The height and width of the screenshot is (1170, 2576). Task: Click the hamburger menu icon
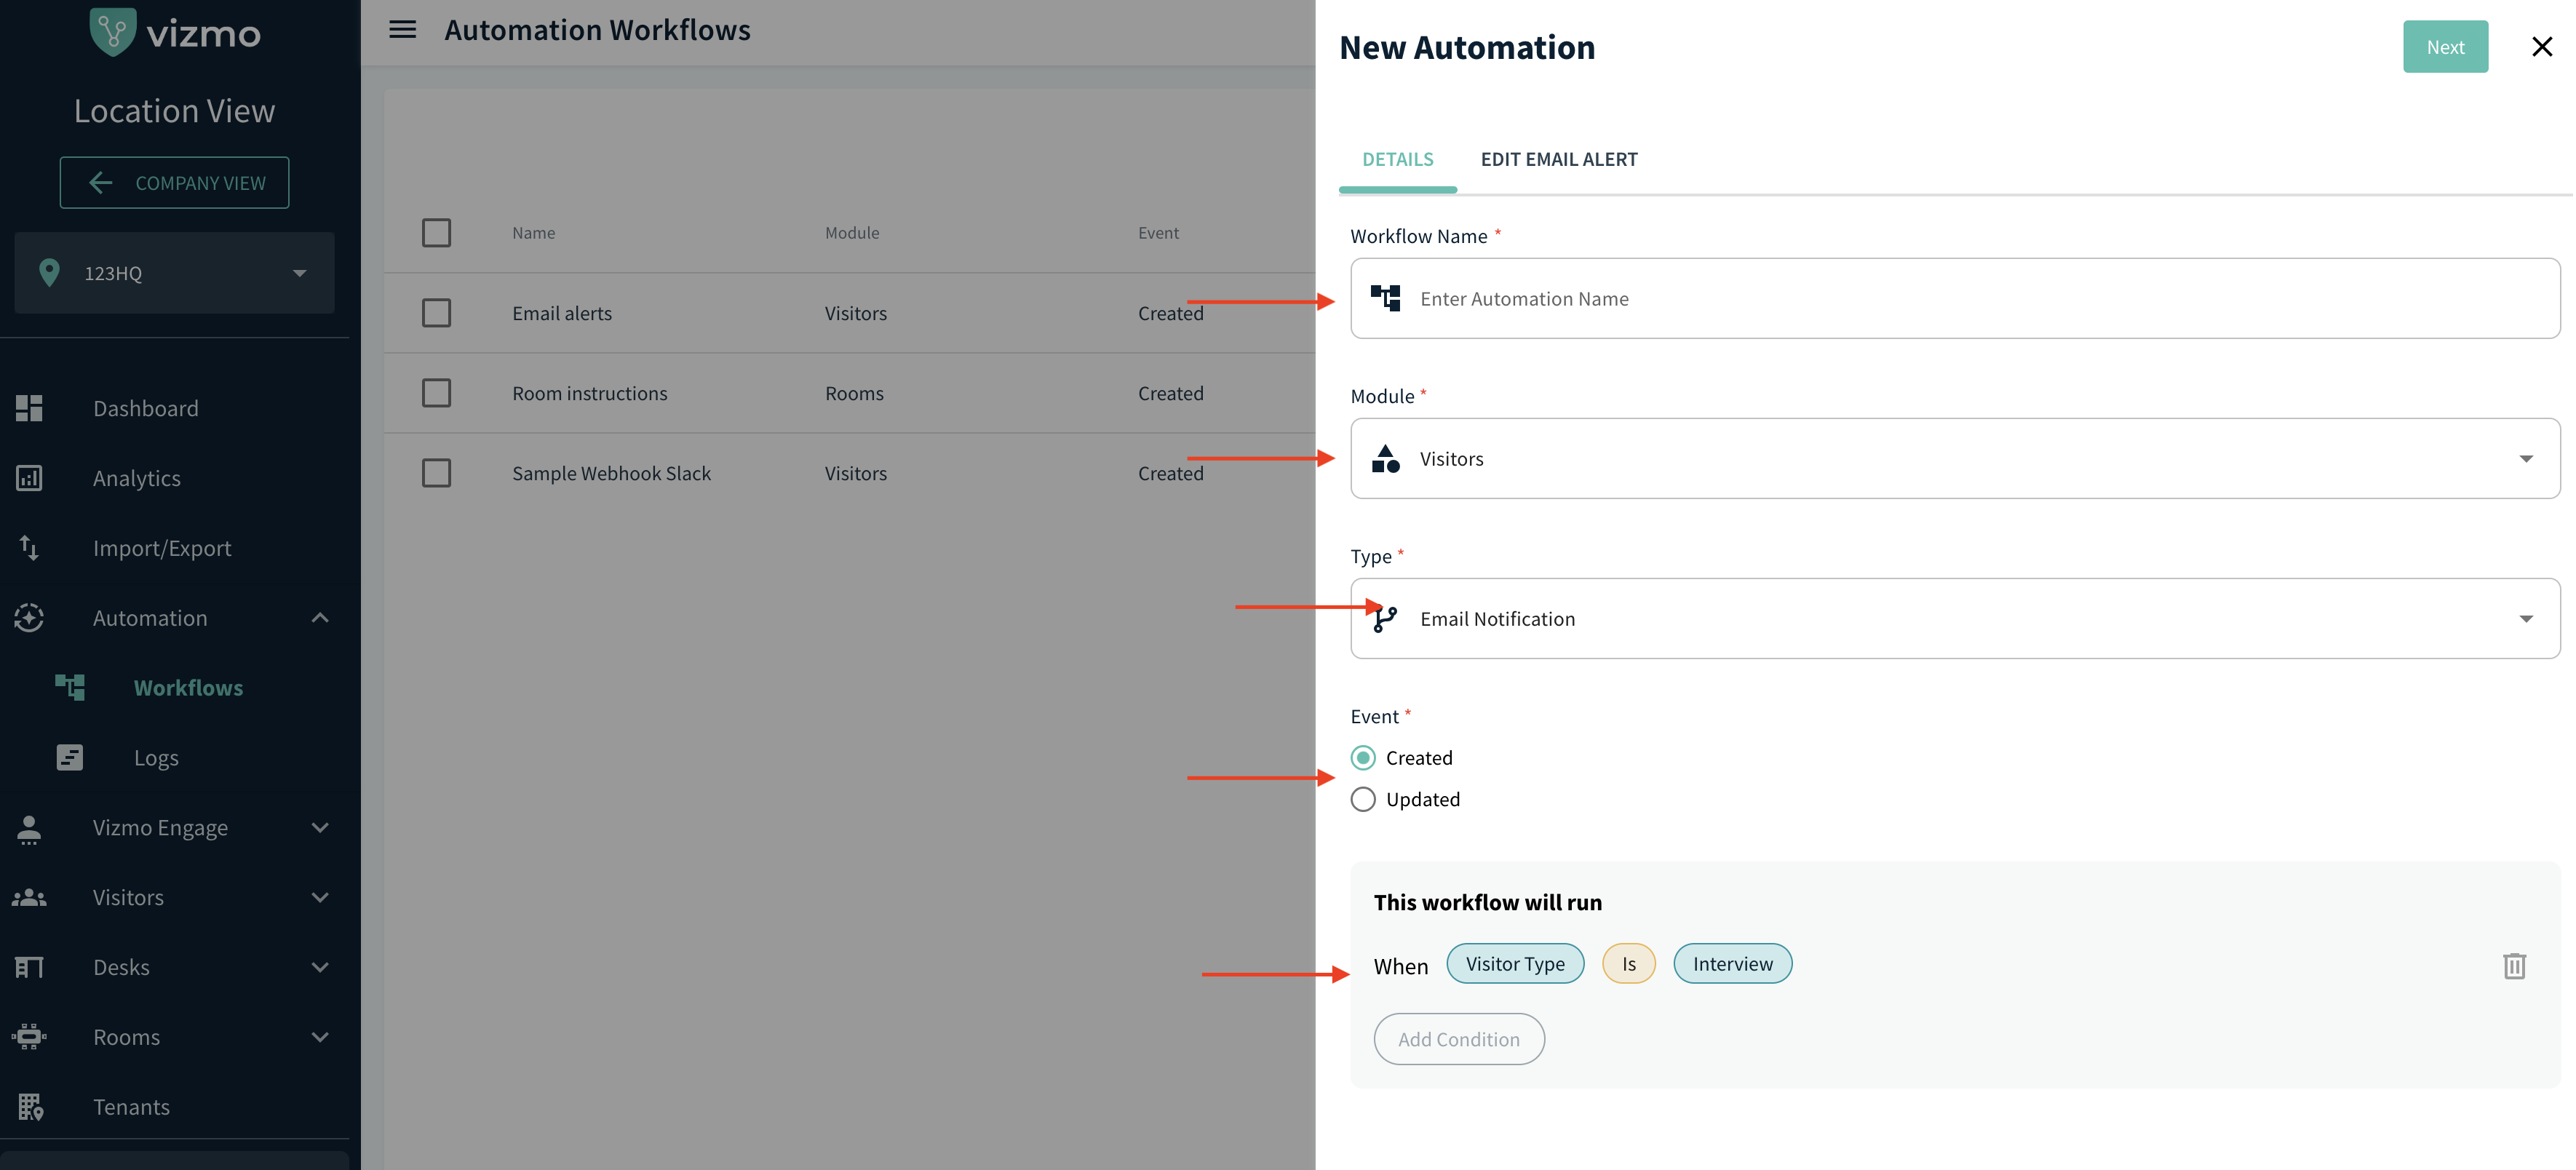(x=402, y=30)
